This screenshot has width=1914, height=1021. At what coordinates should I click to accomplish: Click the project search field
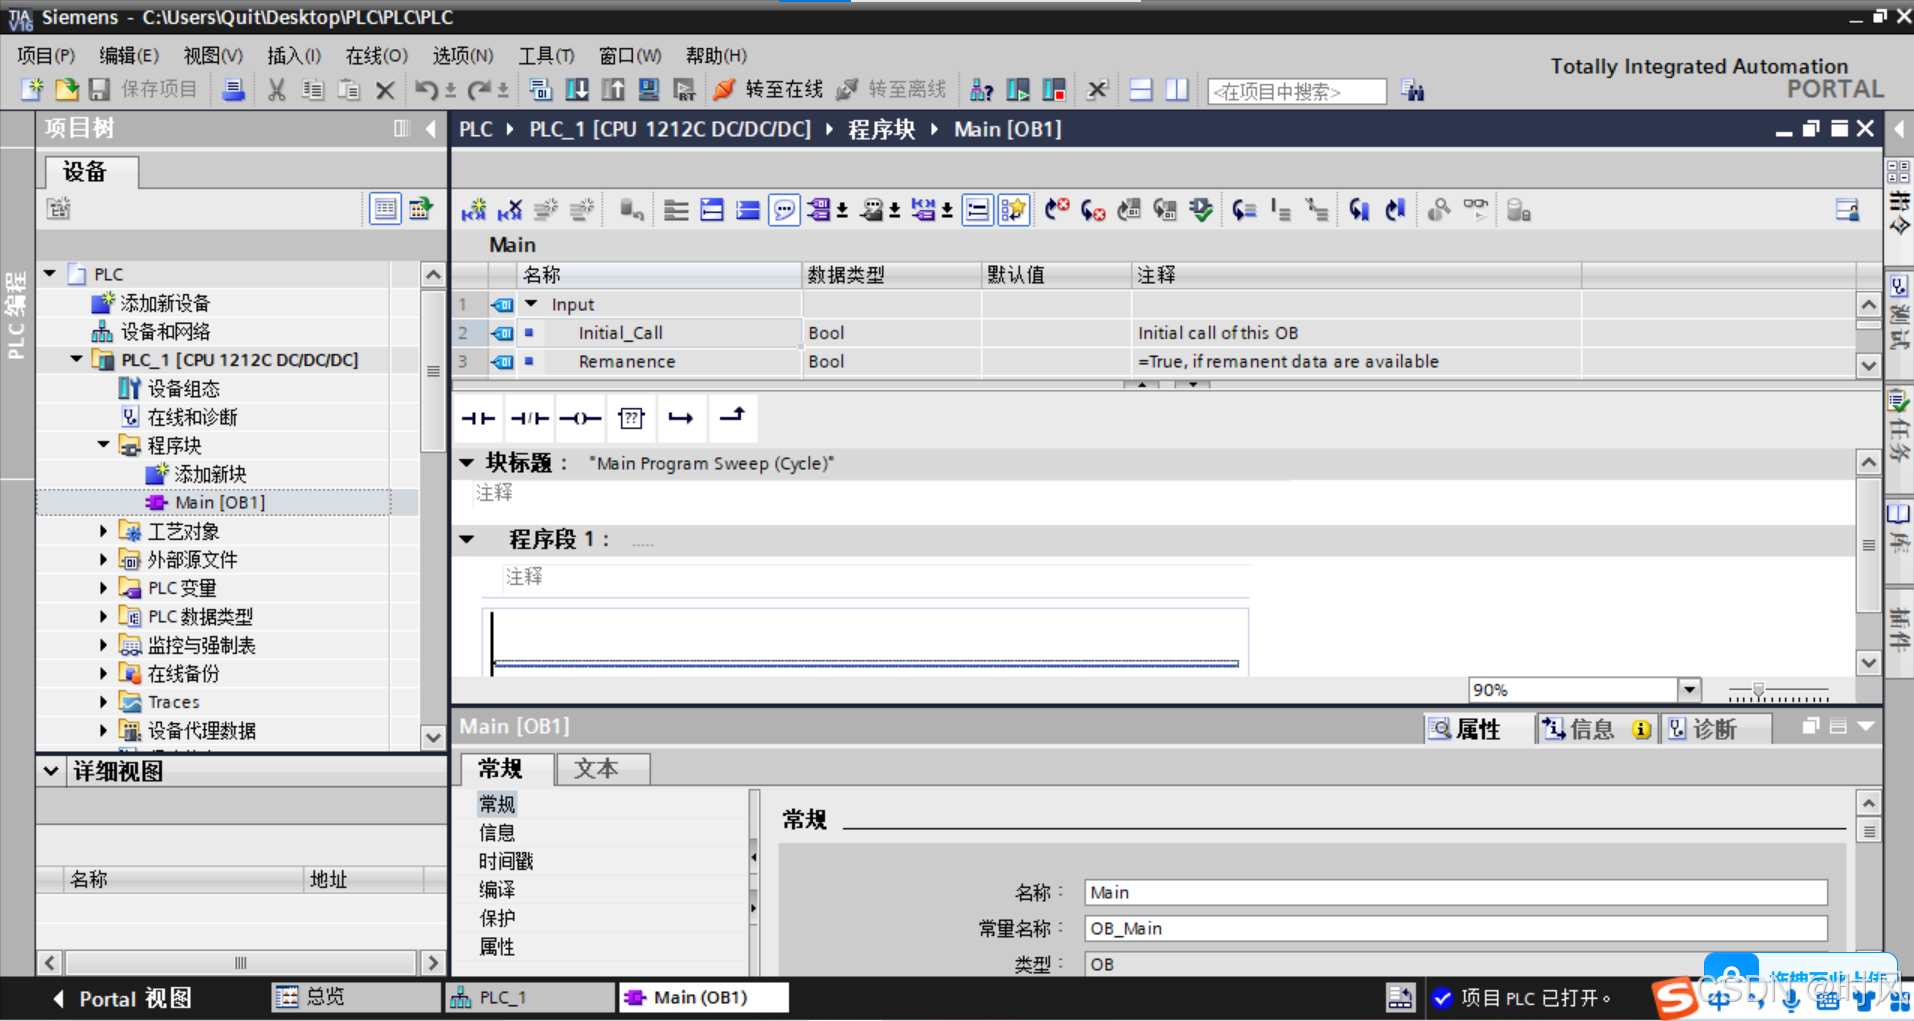tap(1297, 91)
